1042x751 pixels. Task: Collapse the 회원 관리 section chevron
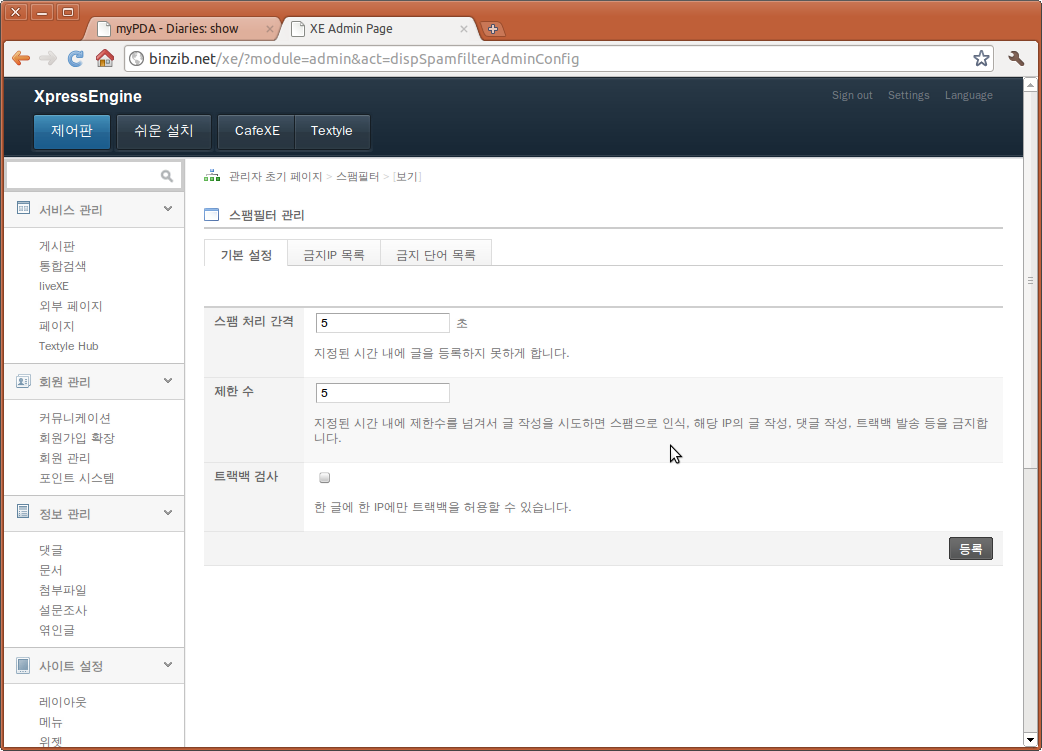[x=168, y=381]
